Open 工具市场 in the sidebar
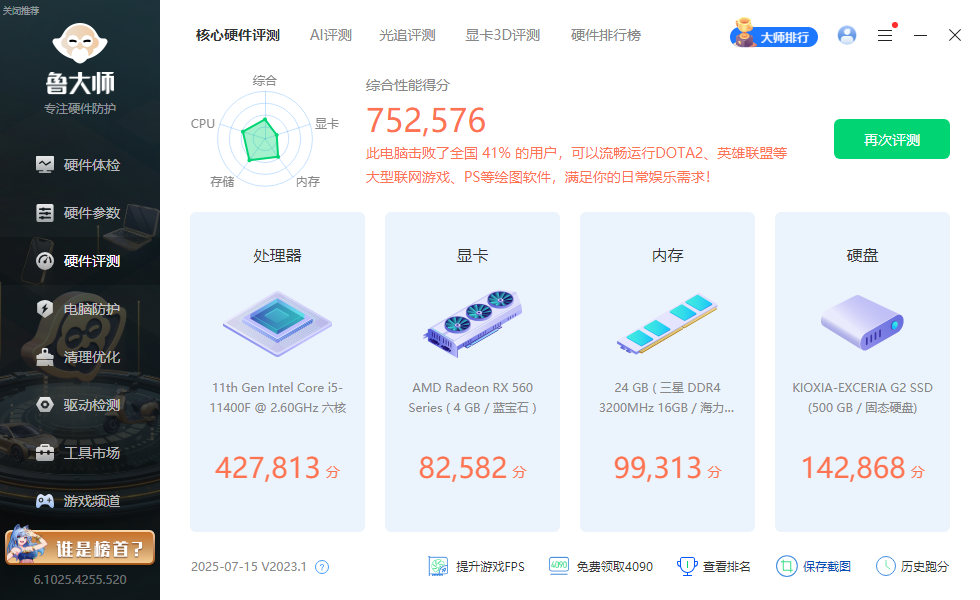Viewport: 980px width, 600px height. (79, 453)
